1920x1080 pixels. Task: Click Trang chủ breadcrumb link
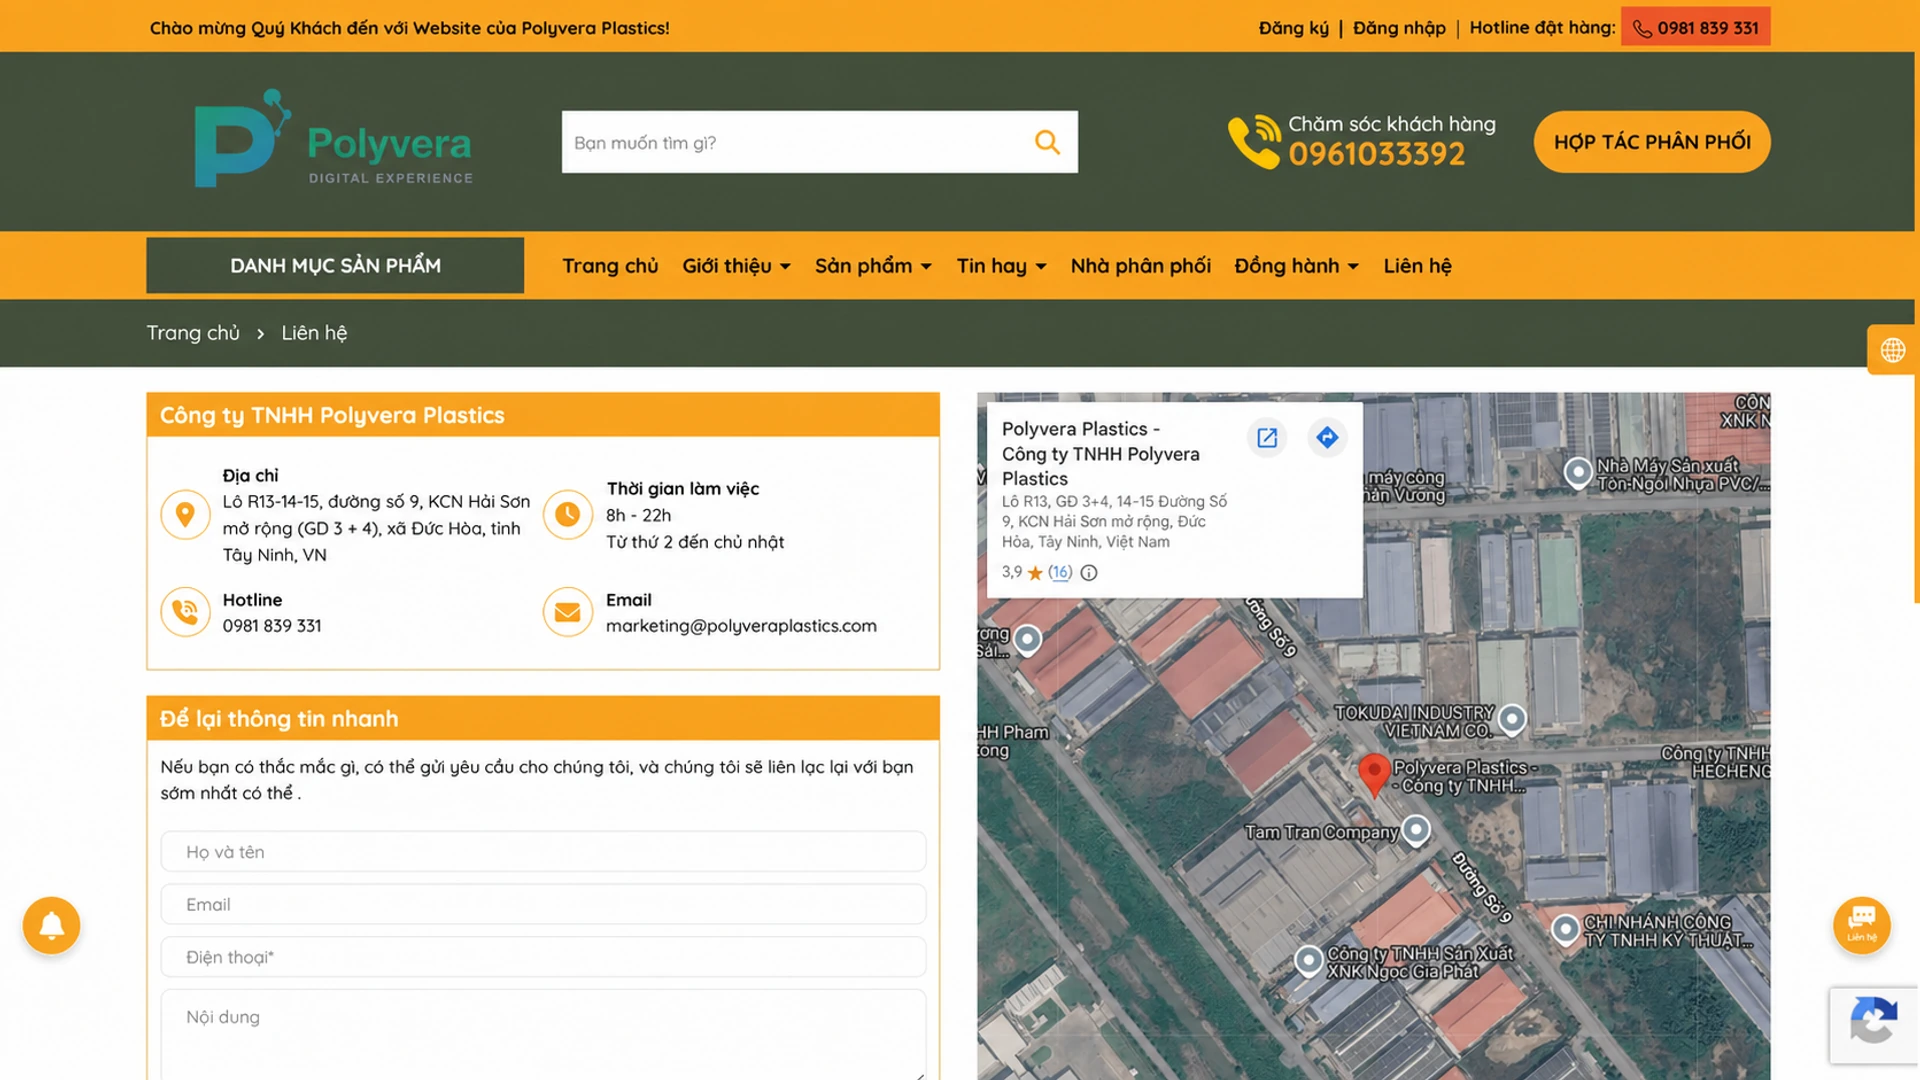pos(193,333)
